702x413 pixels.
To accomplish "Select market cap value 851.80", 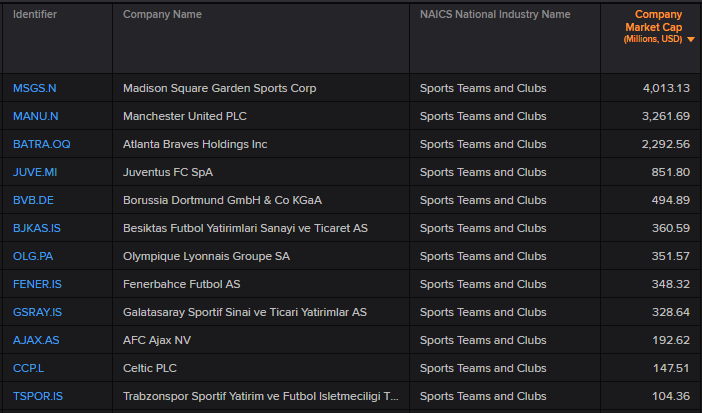I will [671, 172].
